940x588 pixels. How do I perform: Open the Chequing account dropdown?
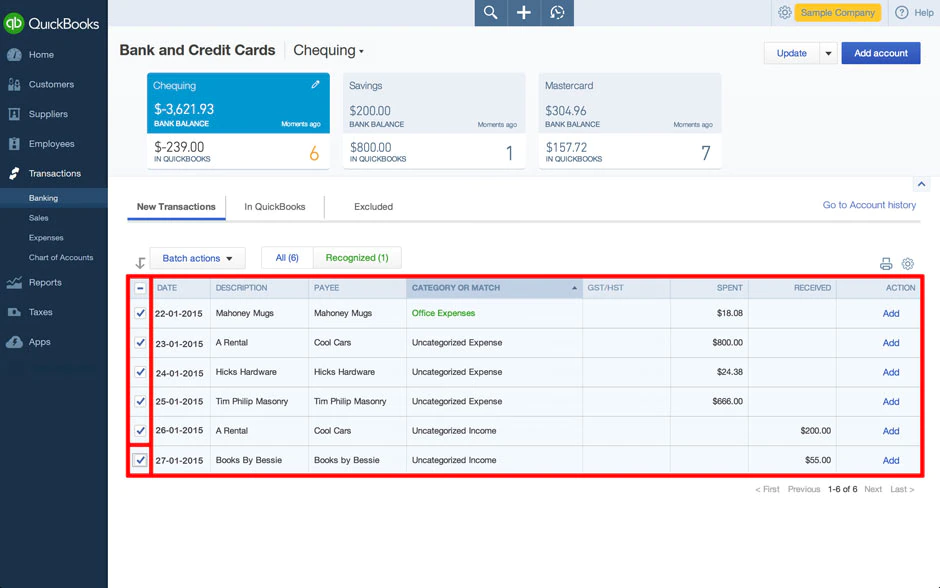[x=328, y=50]
